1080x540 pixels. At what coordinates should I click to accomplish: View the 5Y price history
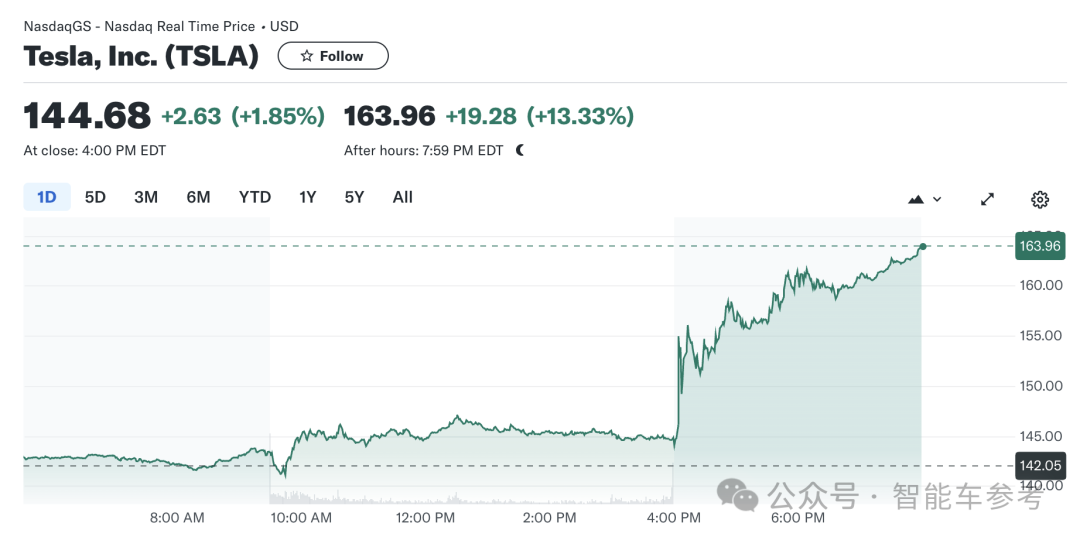[354, 197]
